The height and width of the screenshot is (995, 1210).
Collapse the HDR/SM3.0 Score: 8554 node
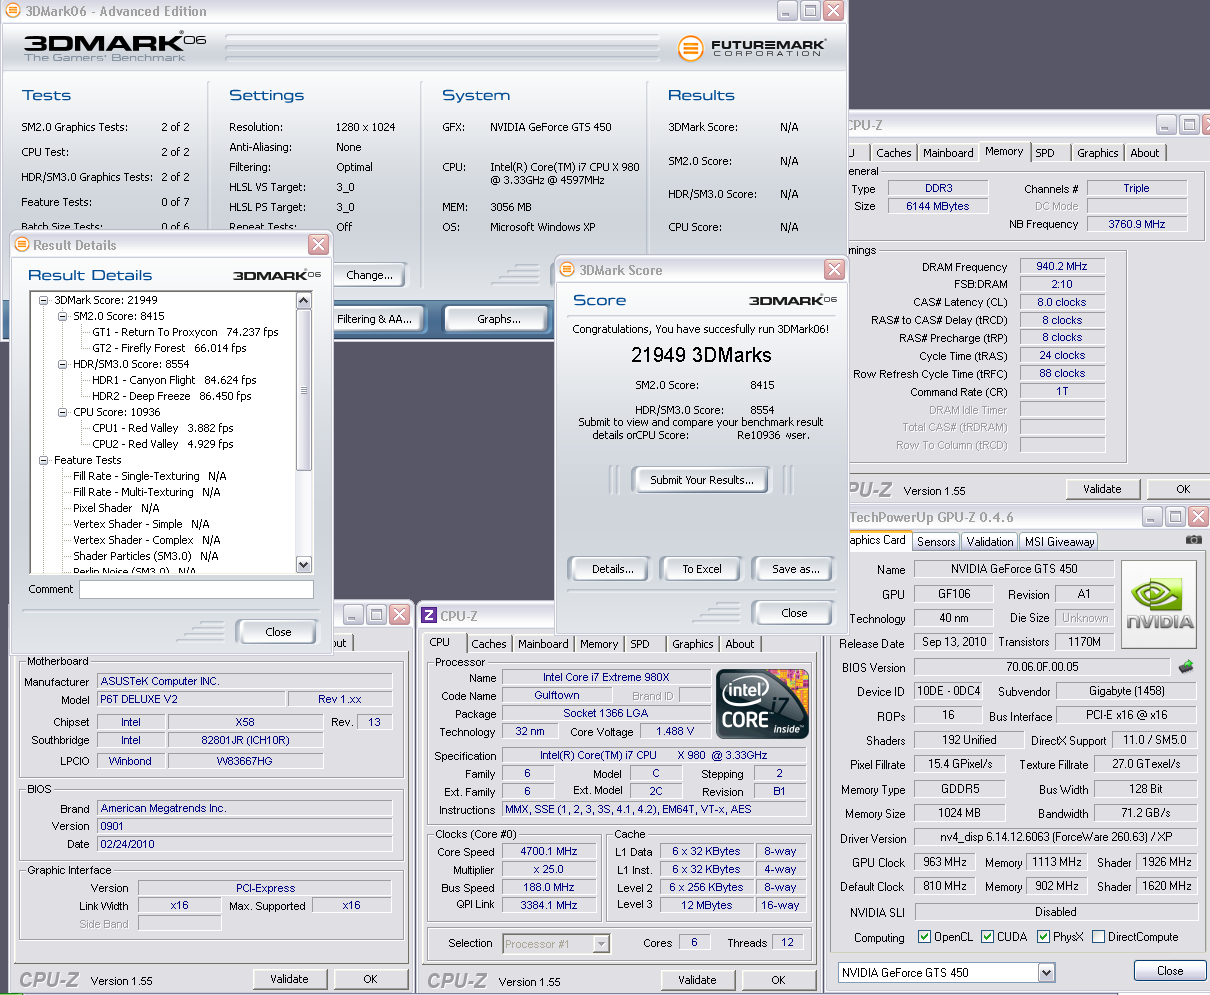point(64,364)
